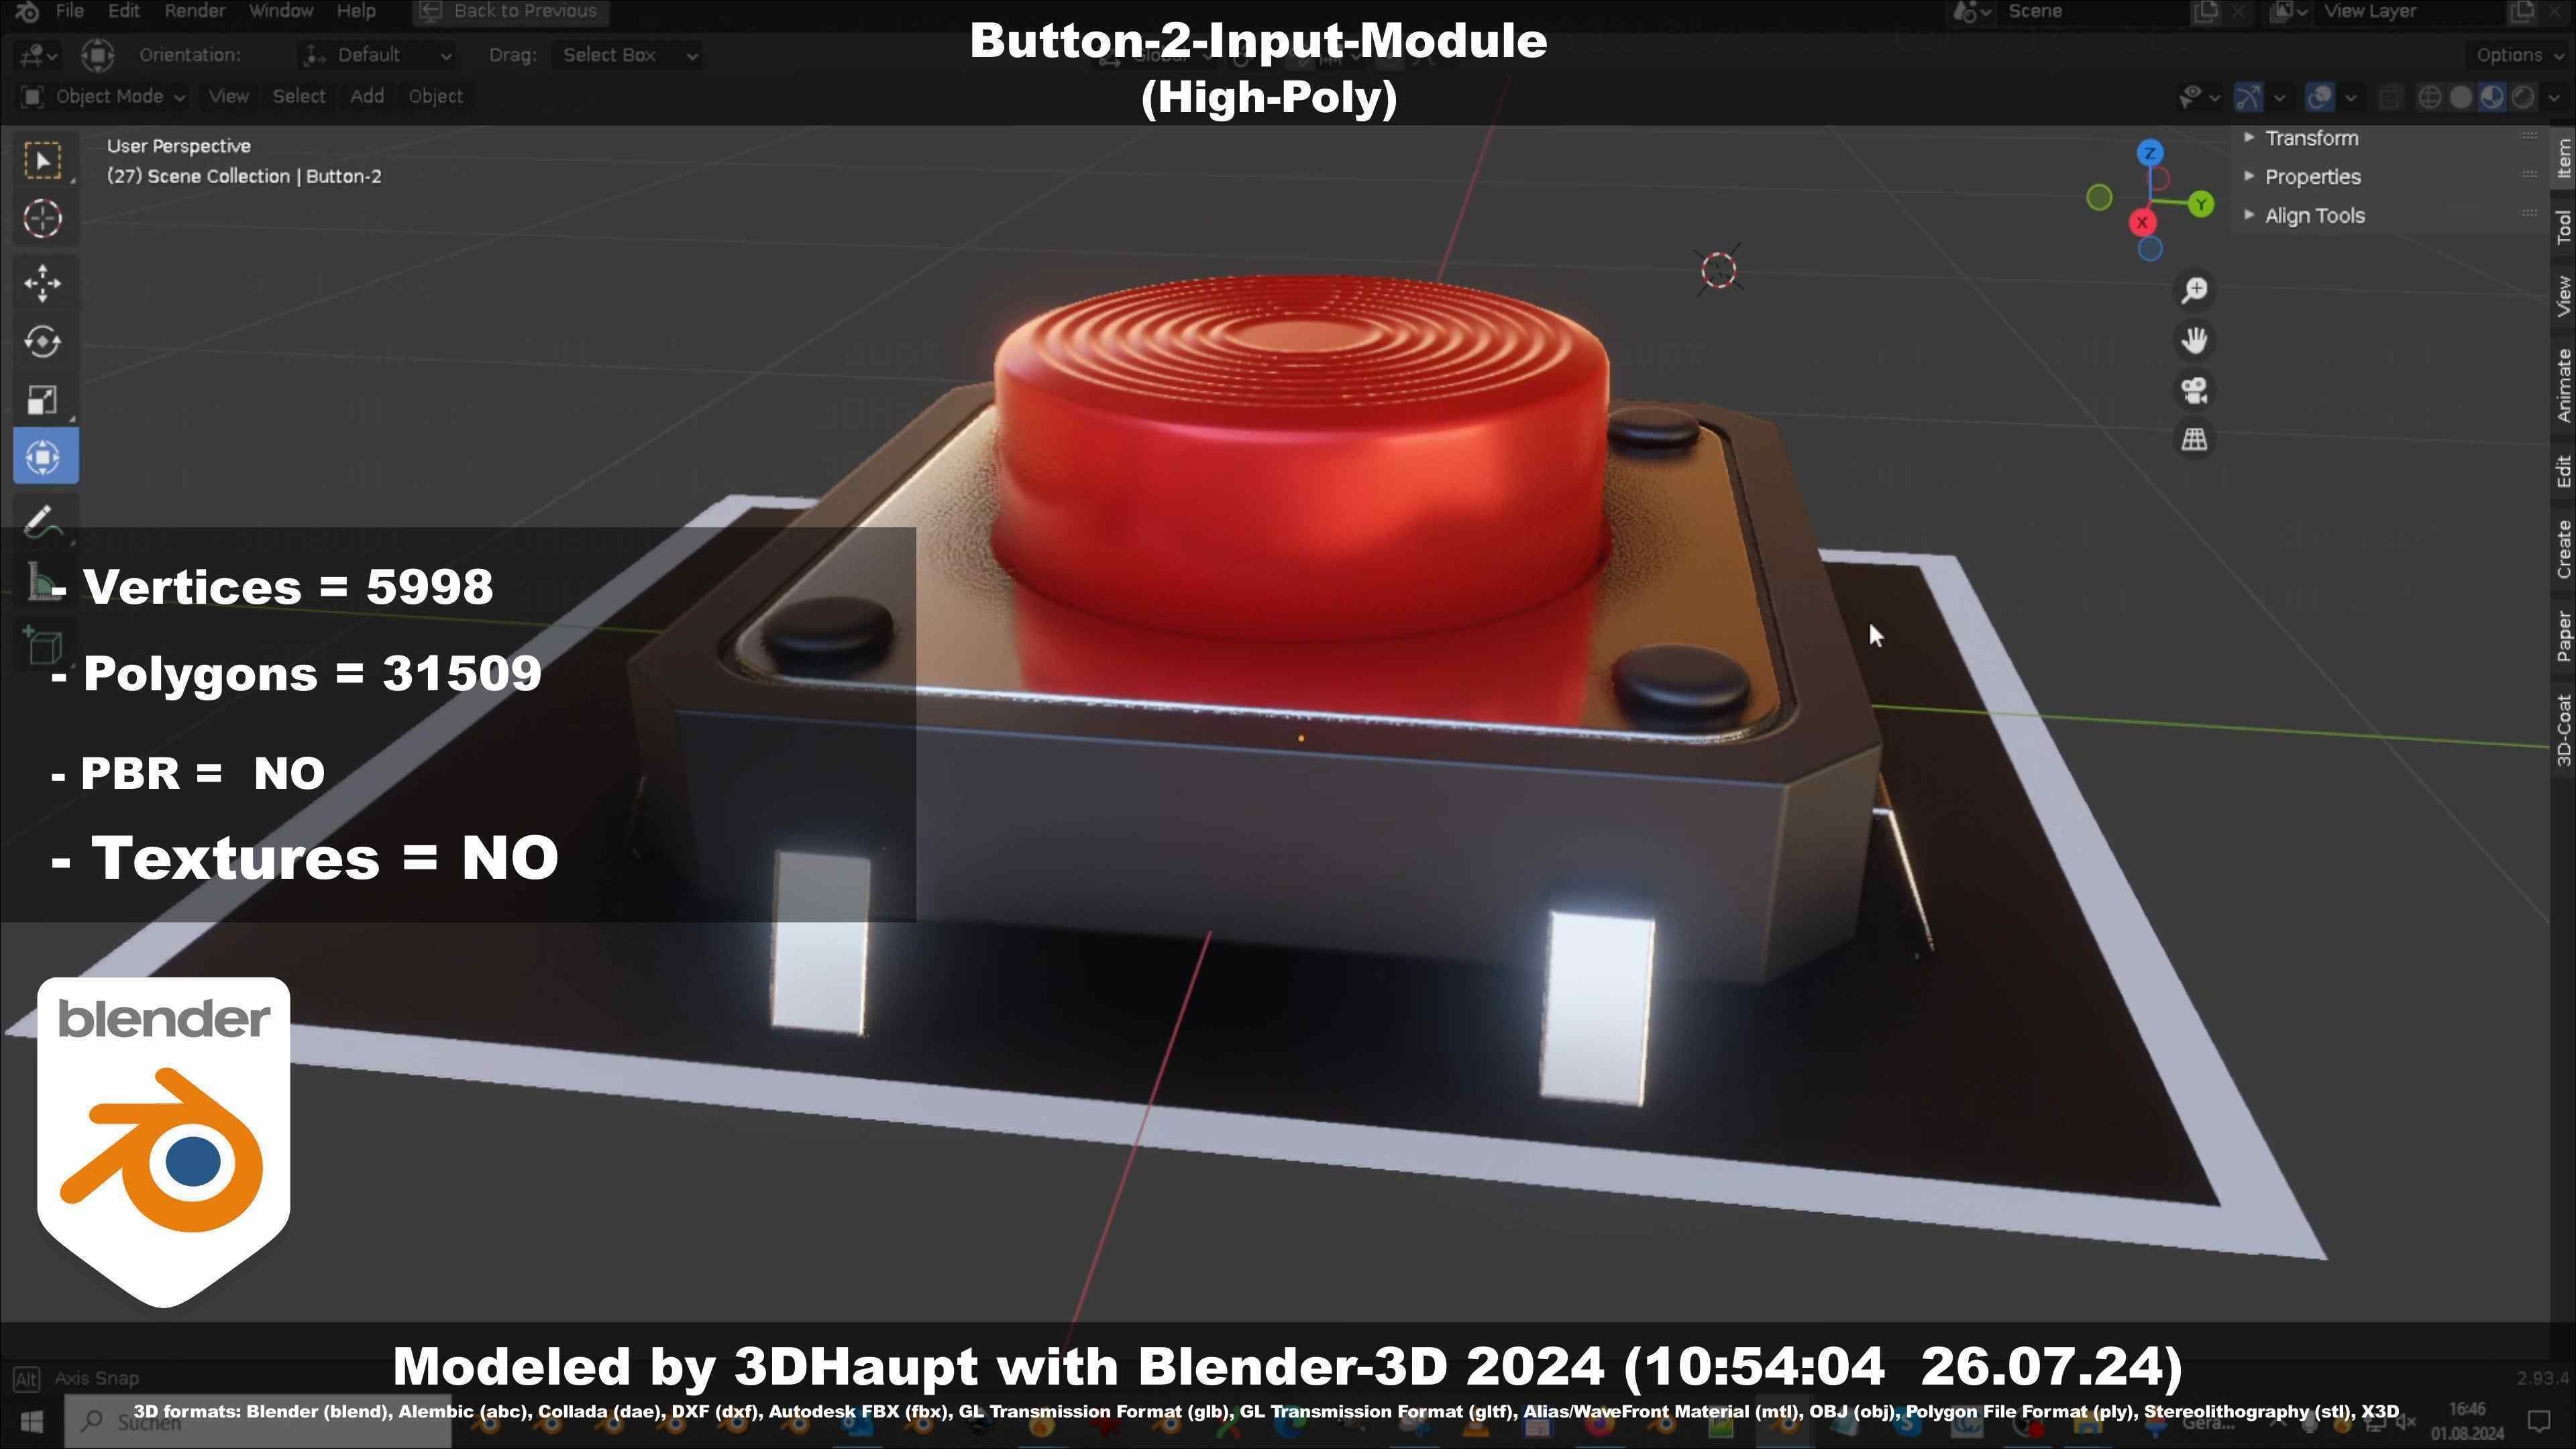
Task: Switch to the Animate sidebar tab
Action: 2563,385
